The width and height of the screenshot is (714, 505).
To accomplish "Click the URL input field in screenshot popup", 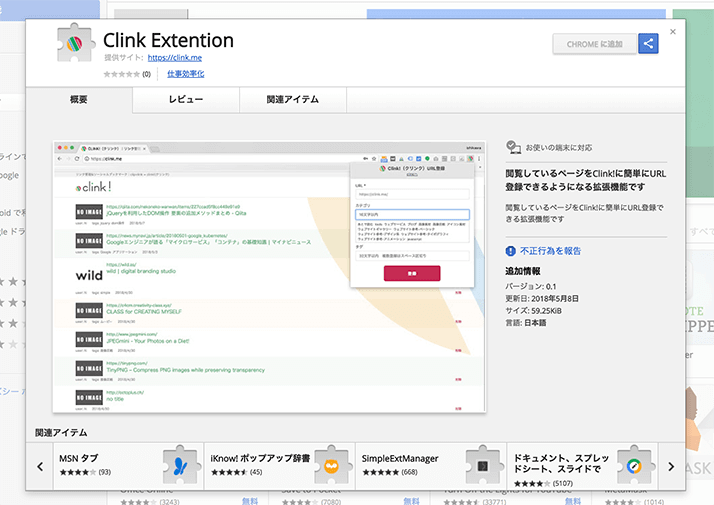I will pyautogui.click(x=412, y=194).
